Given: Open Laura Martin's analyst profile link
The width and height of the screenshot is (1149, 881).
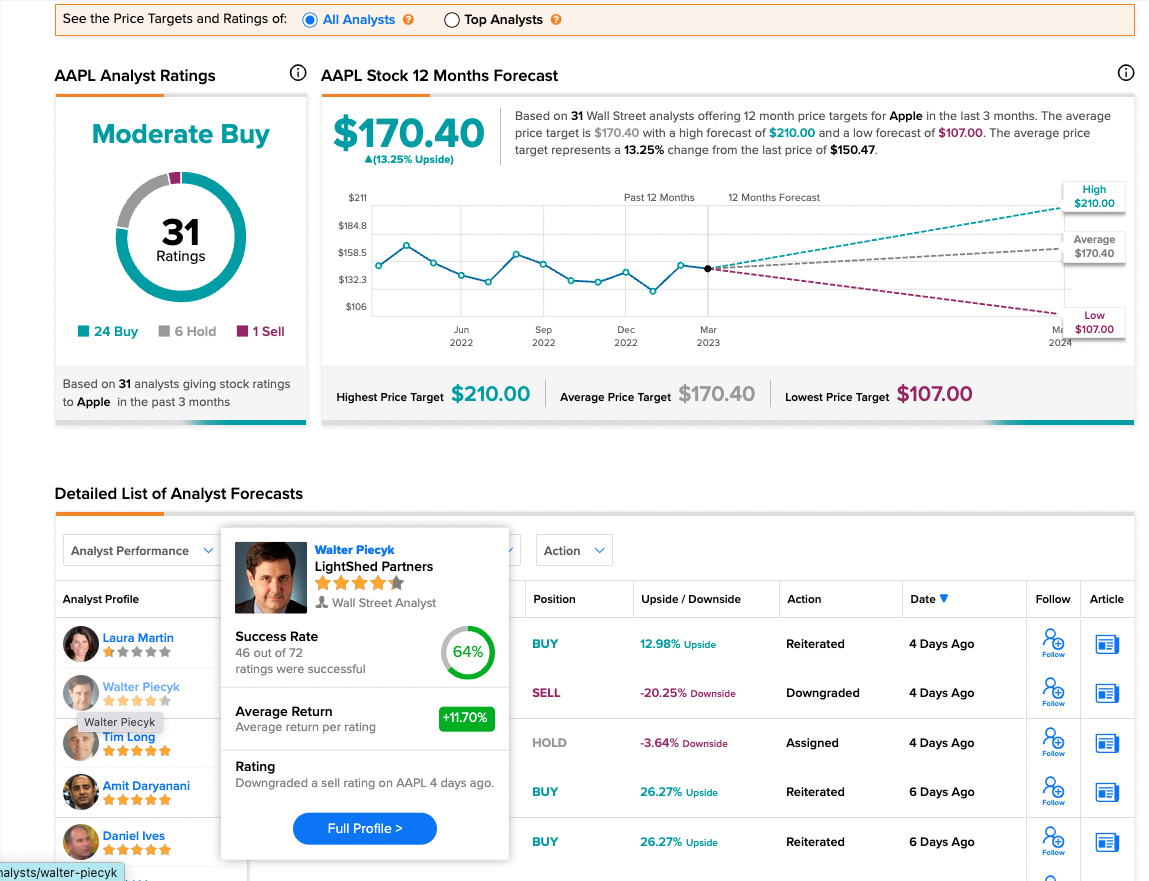Looking at the screenshot, I should pyautogui.click(x=138, y=638).
